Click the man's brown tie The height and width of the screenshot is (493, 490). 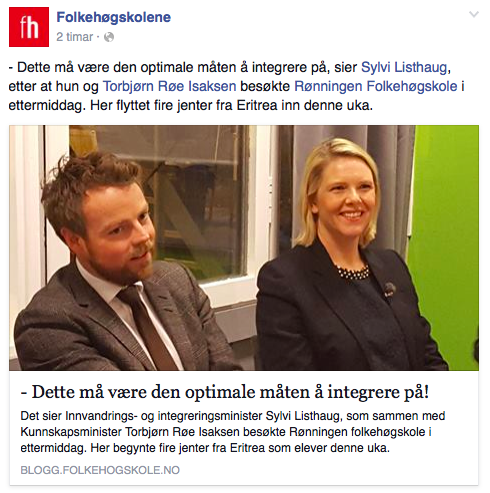pos(148,328)
